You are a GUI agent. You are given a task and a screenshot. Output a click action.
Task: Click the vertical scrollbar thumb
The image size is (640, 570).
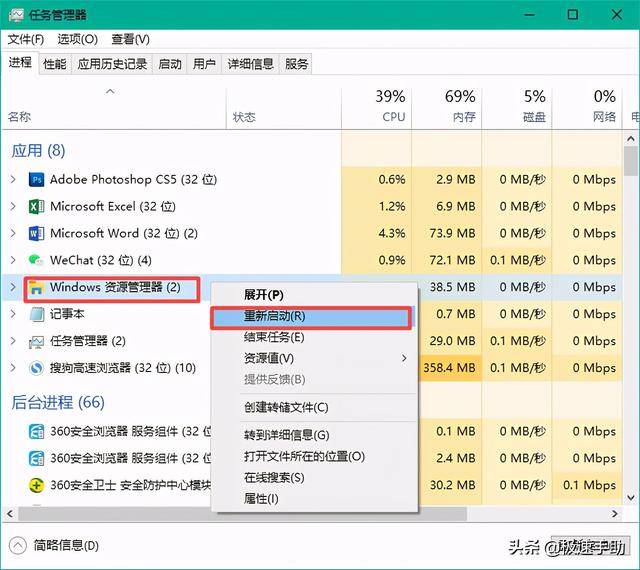coord(631,161)
